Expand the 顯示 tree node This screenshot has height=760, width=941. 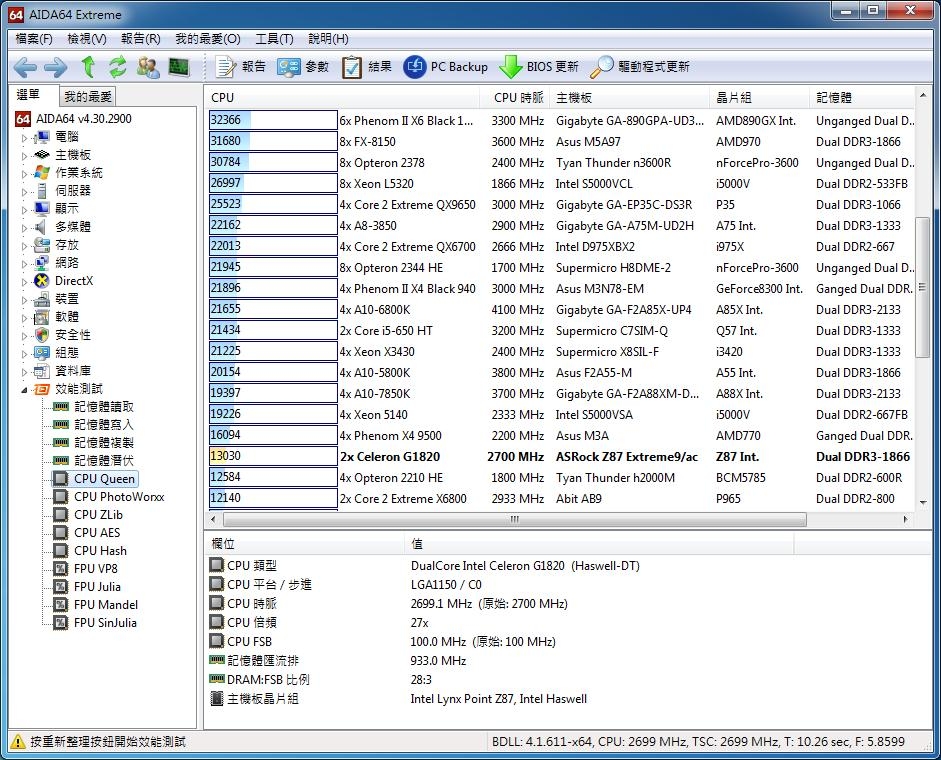tap(25, 210)
